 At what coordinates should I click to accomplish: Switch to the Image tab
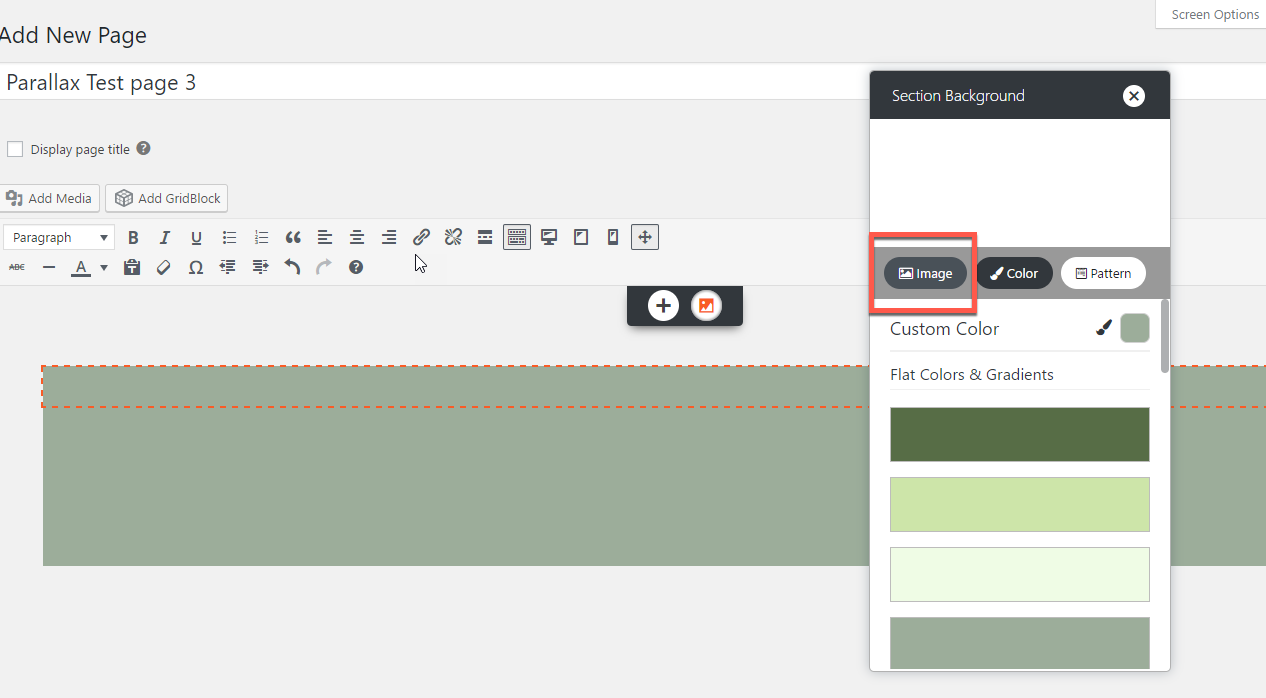(x=925, y=273)
